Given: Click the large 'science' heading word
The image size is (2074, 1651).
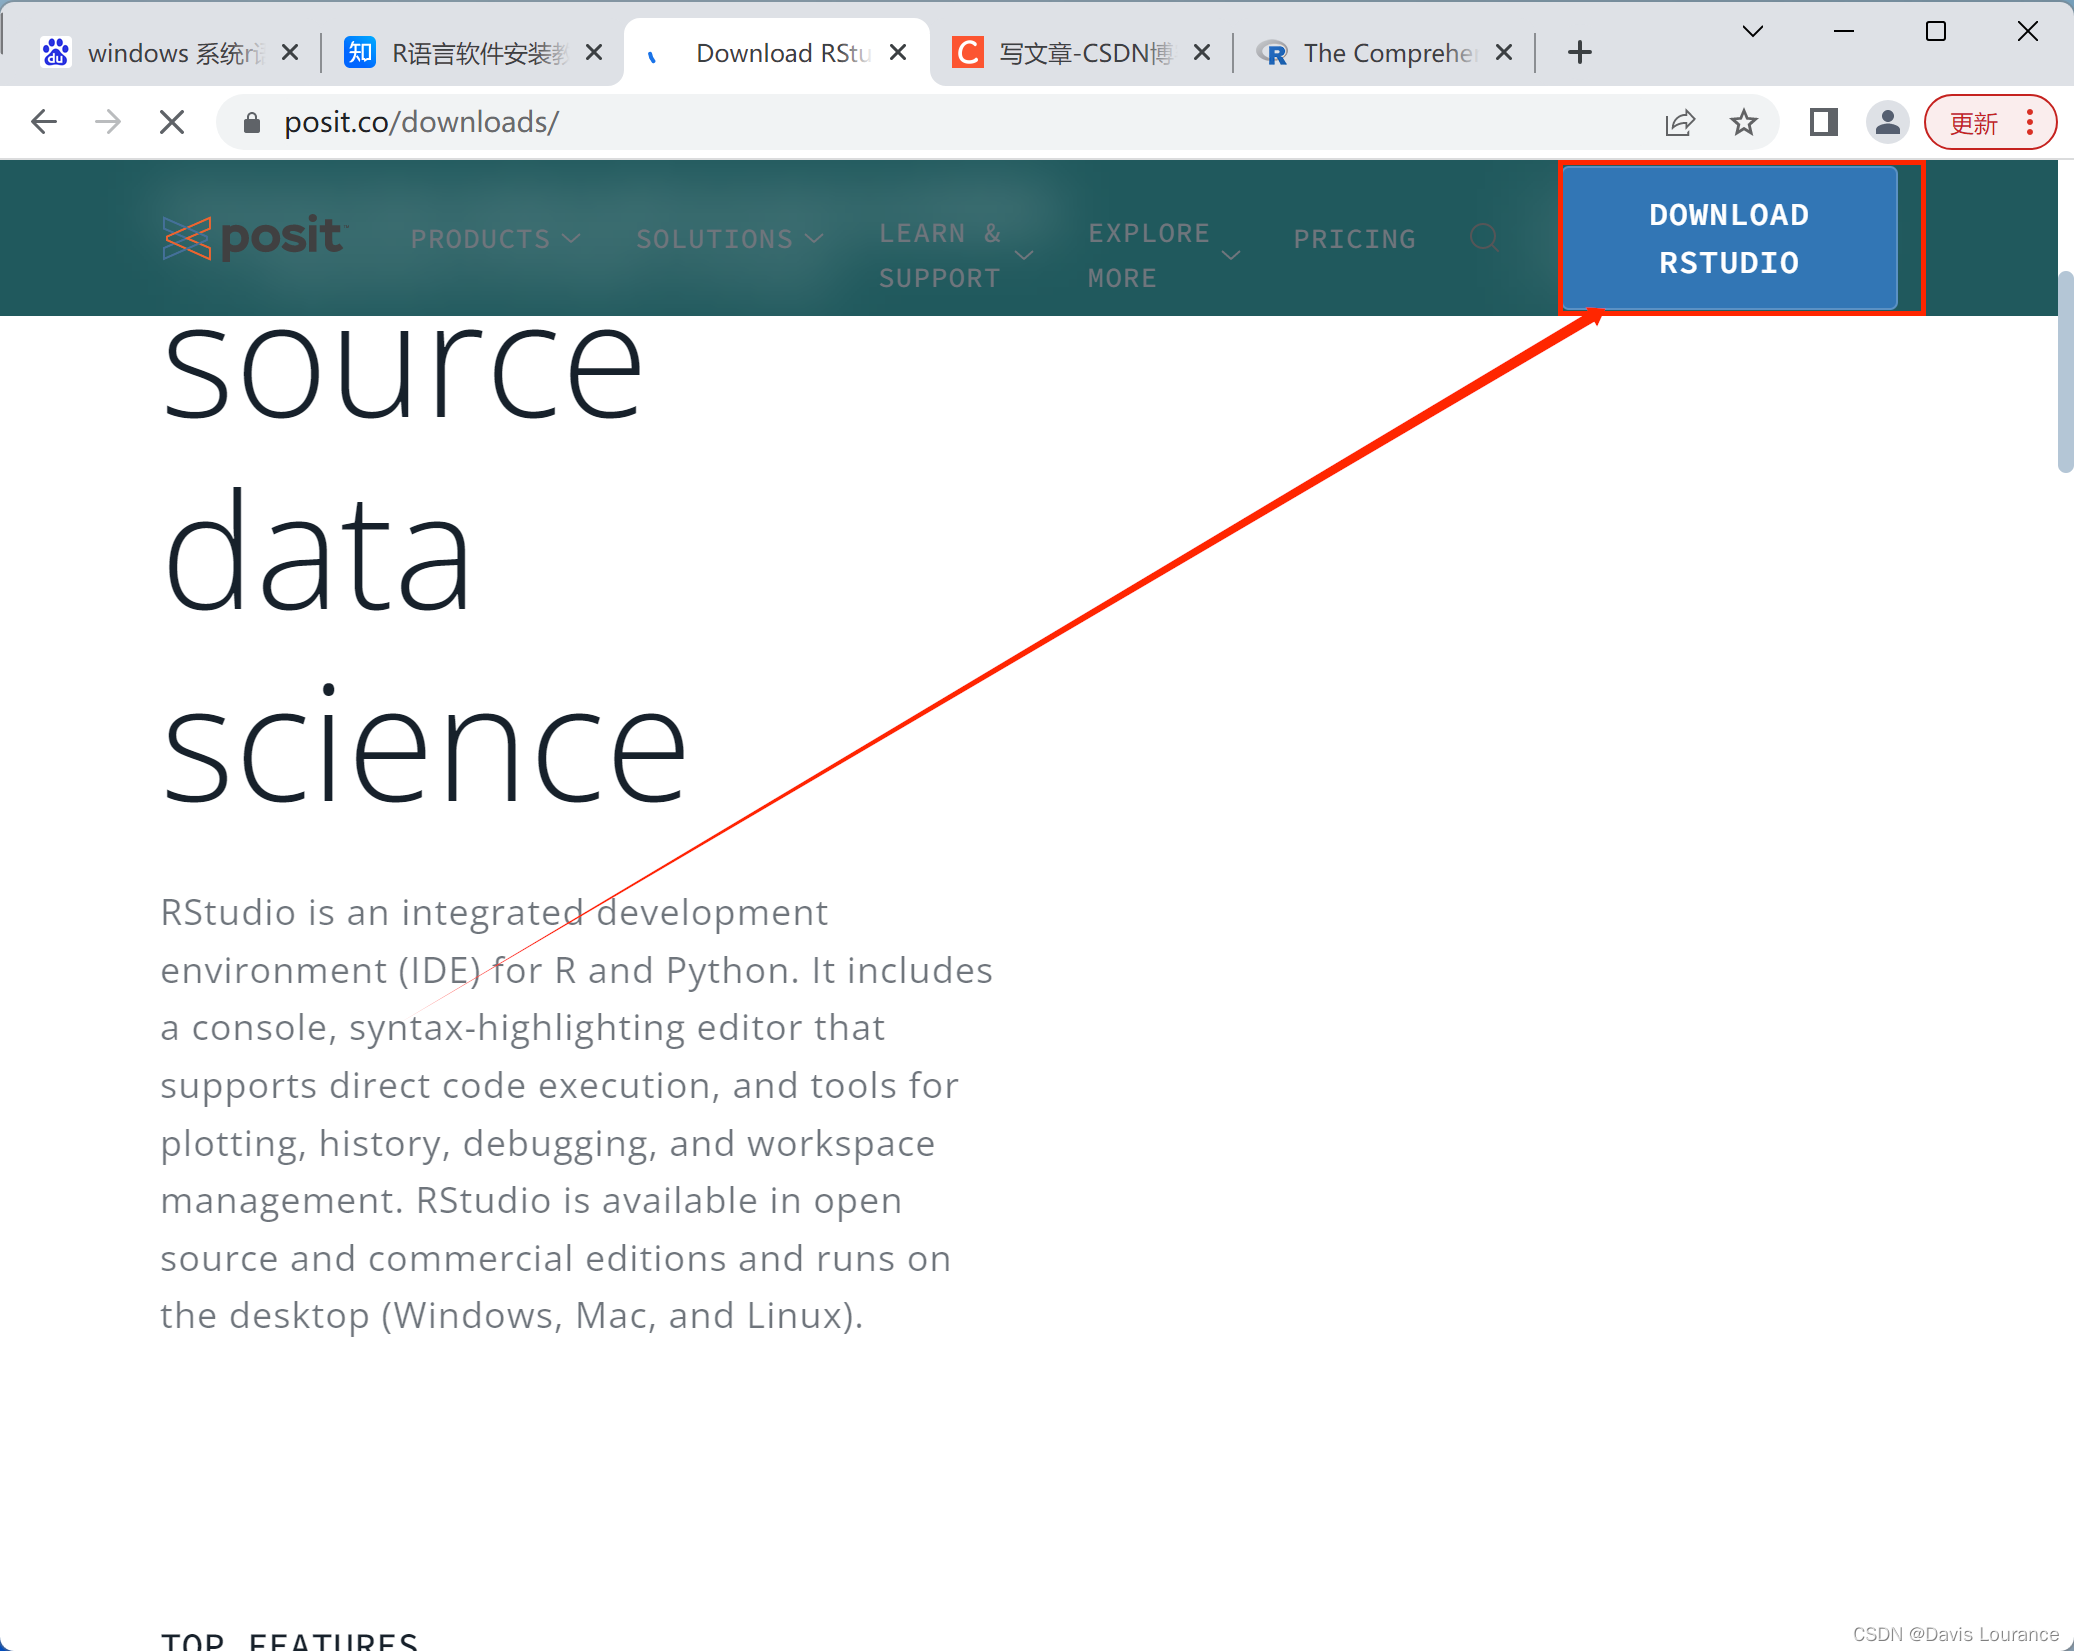Looking at the screenshot, I should point(424,745).
